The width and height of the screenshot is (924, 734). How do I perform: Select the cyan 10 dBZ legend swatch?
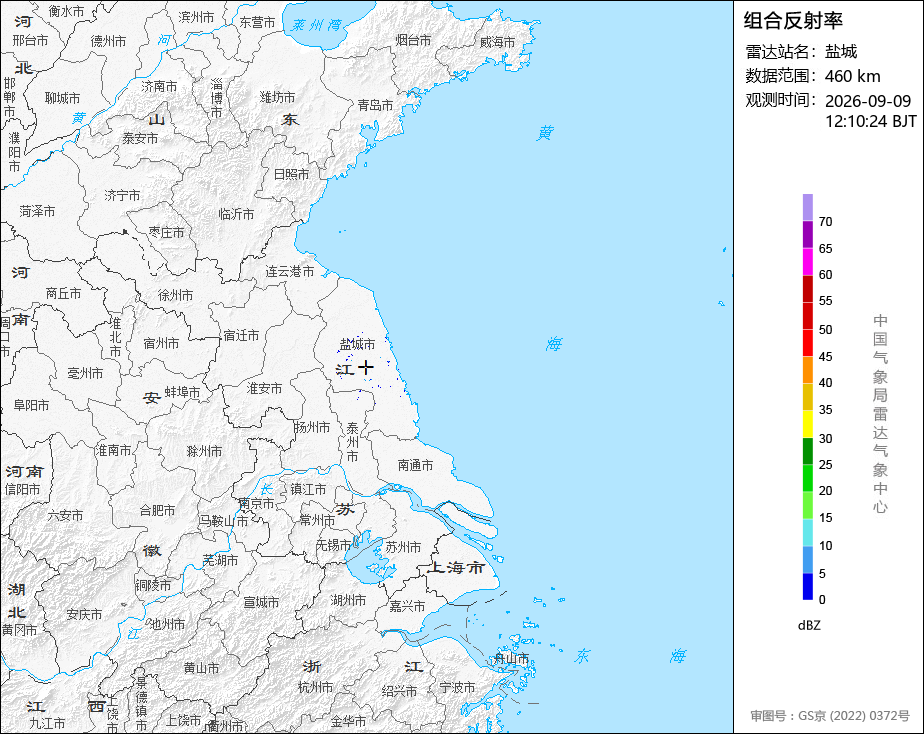pyautogui.click(x=807, y=533)
